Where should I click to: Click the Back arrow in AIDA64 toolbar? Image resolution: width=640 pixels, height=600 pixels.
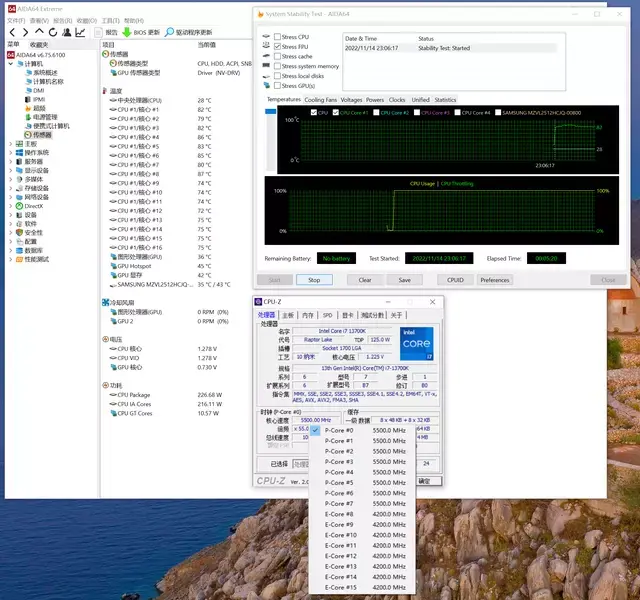click(x=12, y=32)
